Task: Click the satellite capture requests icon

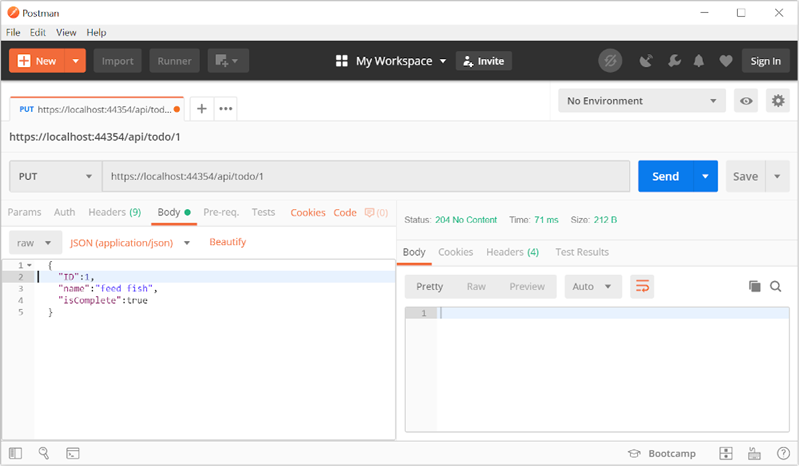Action: pos(645,61)
